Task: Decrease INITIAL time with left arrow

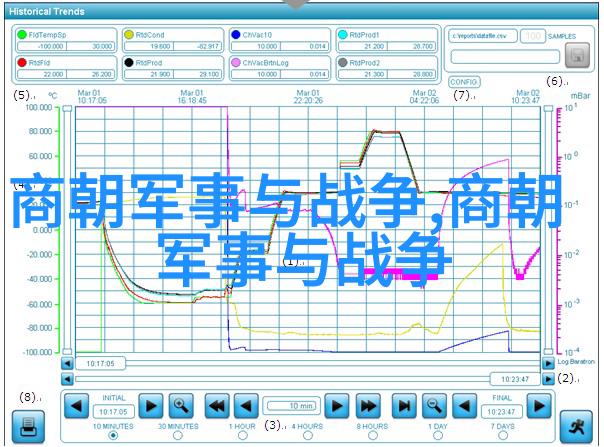Action: (x=77, y=406)
